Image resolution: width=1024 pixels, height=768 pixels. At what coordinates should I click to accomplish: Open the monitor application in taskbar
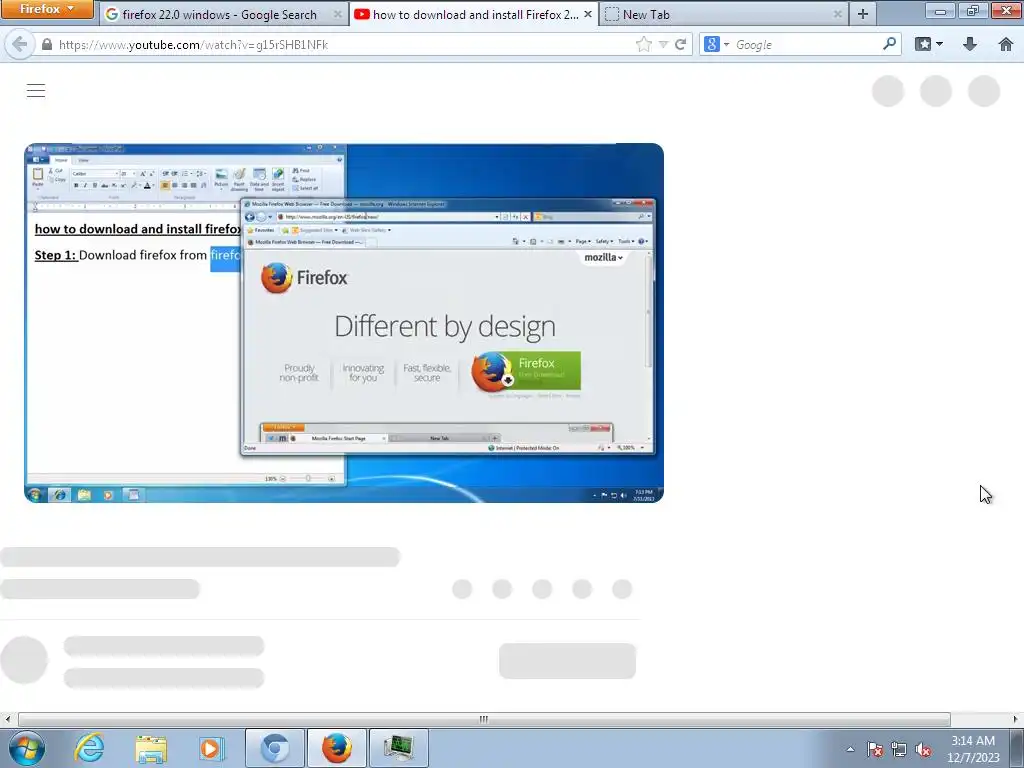[x=399, y=748]
